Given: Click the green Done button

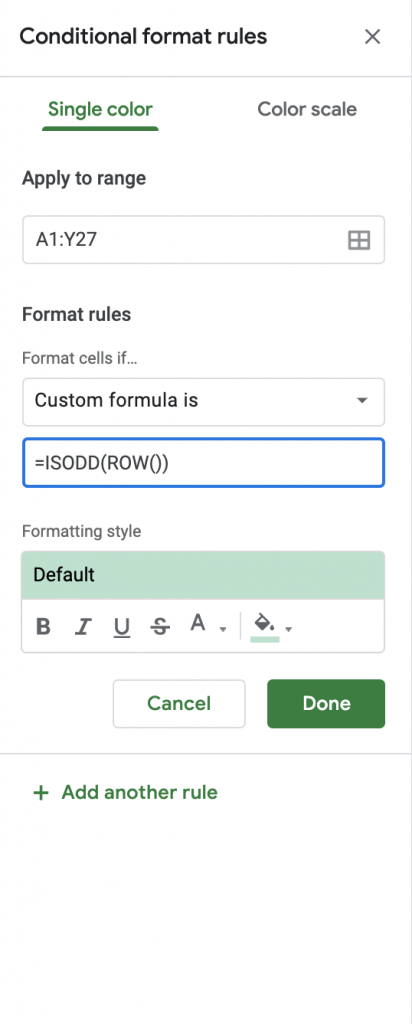Looking at the screenshot, I should 326,703.
